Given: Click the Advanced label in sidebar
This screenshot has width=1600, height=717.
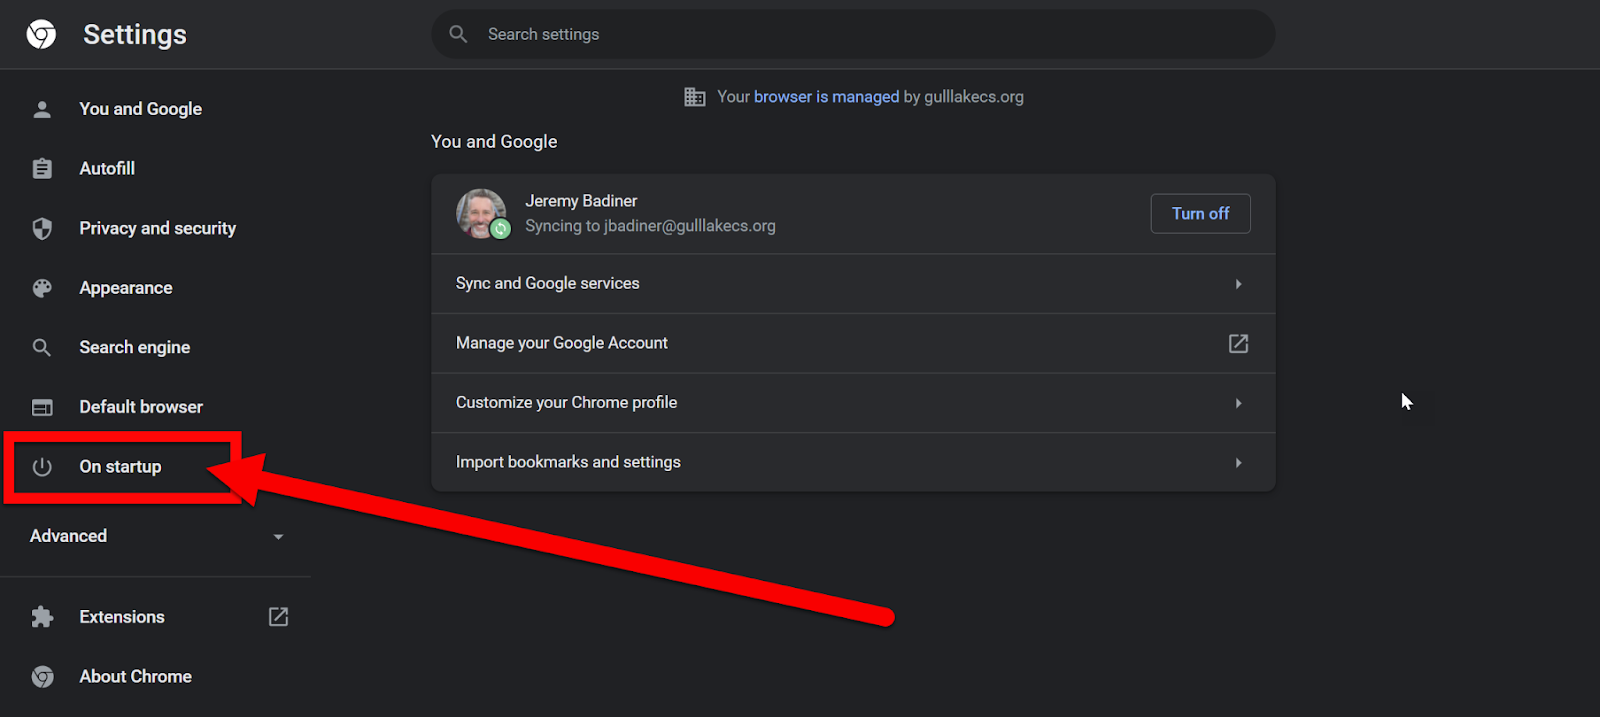Looking at the screenshot, I should (68, 536).
